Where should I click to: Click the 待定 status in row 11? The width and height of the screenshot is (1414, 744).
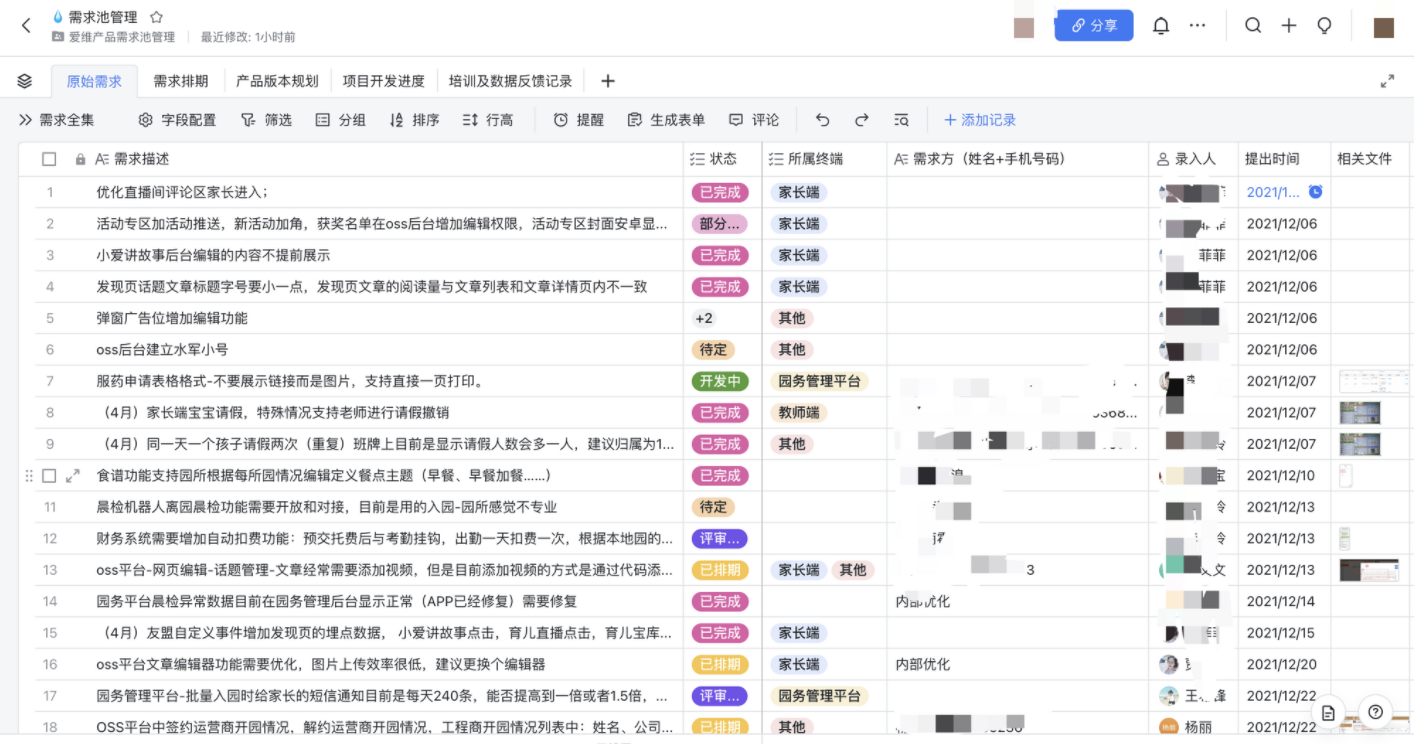(x=713, y=507)
